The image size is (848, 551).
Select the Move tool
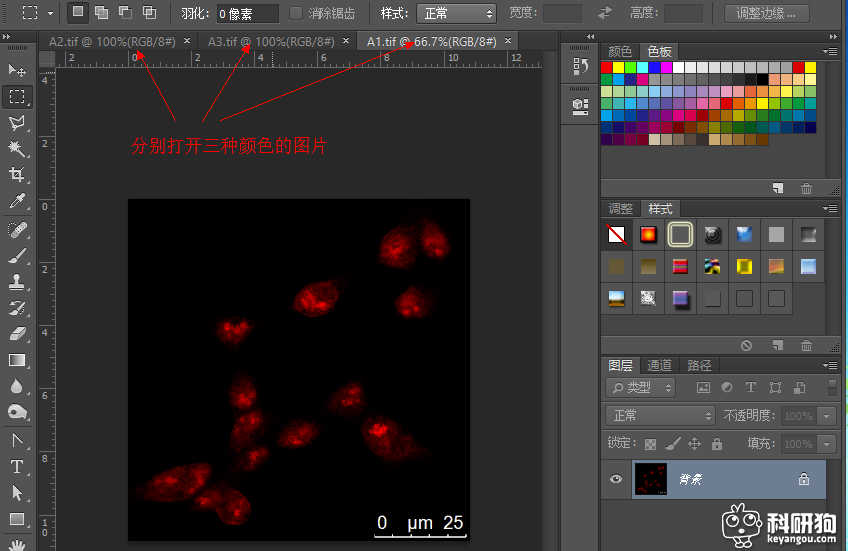point(17,71)
